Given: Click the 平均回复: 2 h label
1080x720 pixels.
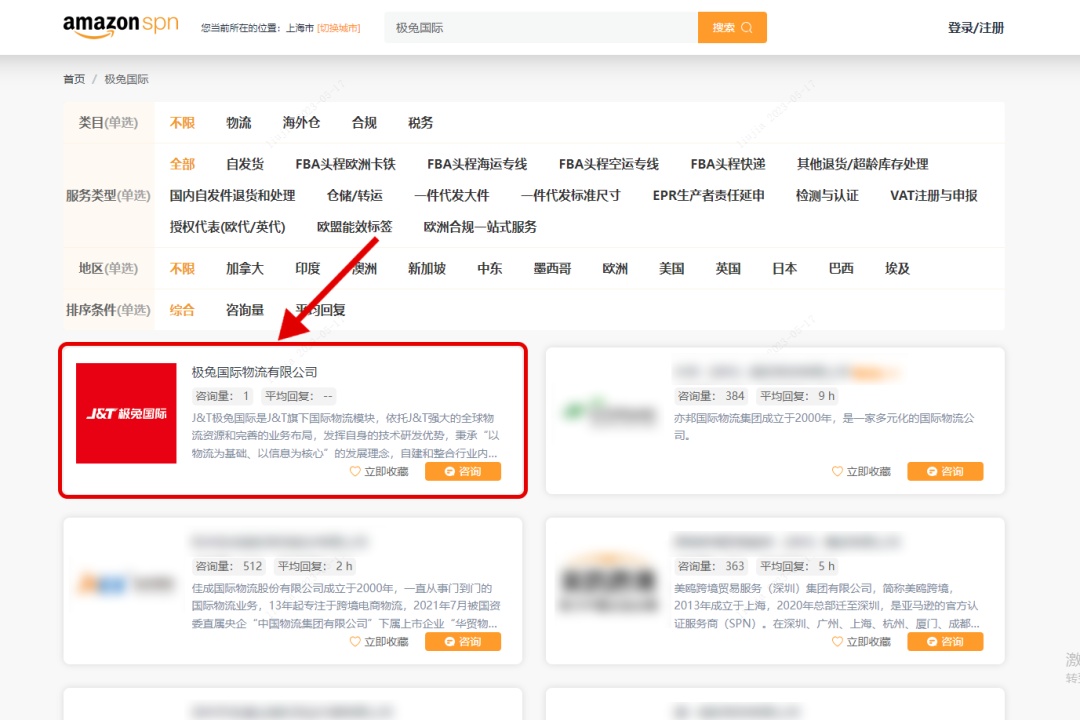Looking at the screenshot, I should click(315, 566).
